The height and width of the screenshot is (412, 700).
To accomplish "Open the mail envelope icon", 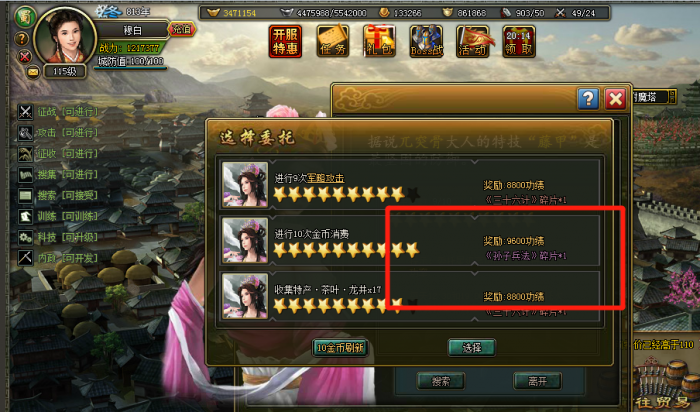I will (x=33, y=71).
